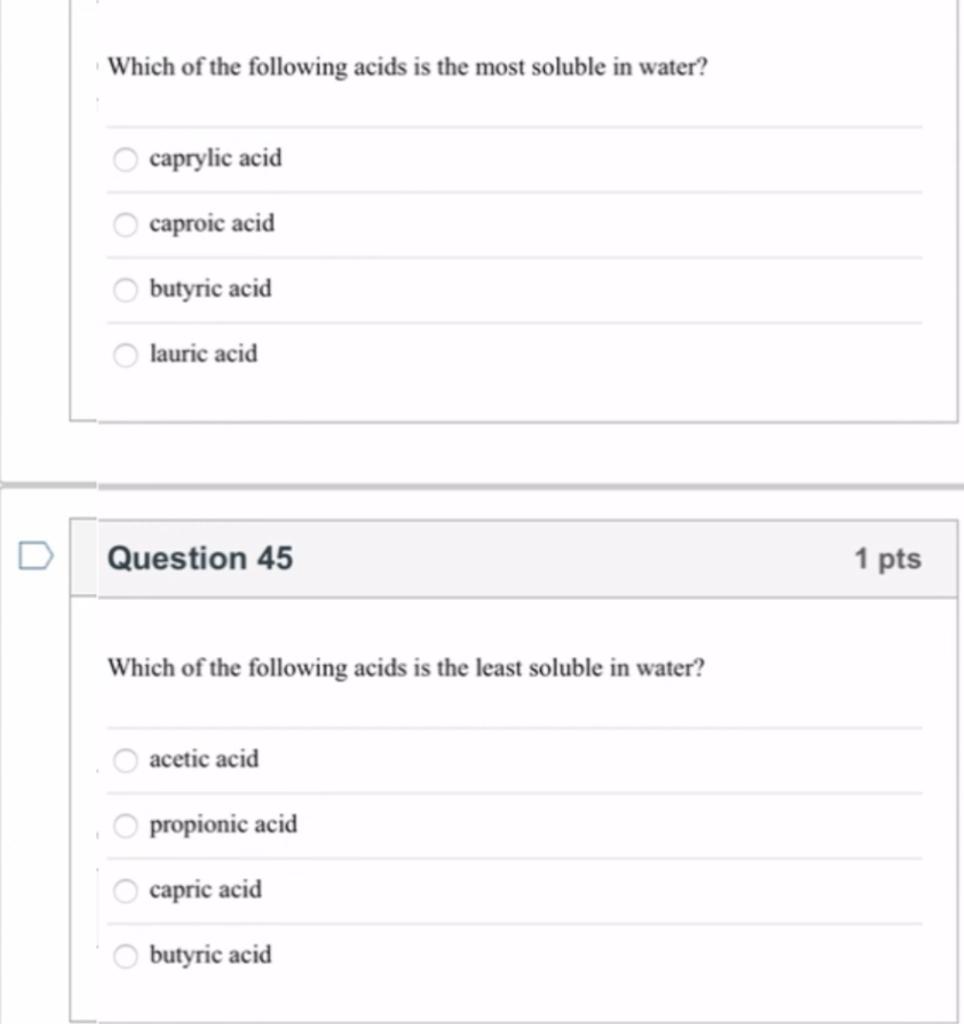This screenshot has height=1024, width=964.
Task: Click the caproic acid answer label
Action: point(212,224)
